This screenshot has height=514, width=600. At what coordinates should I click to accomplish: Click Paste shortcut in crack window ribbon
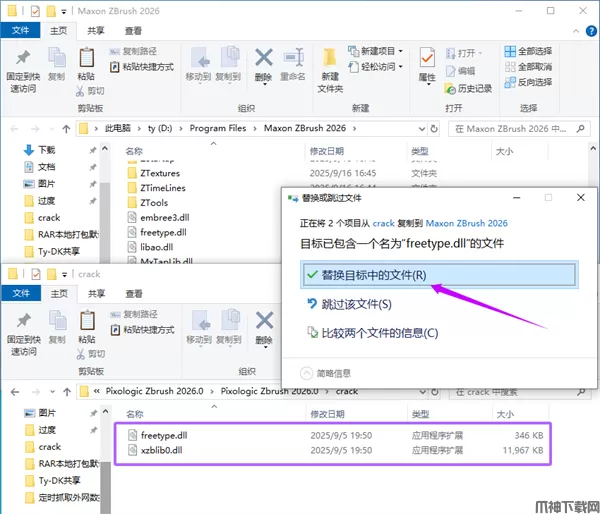143,330
